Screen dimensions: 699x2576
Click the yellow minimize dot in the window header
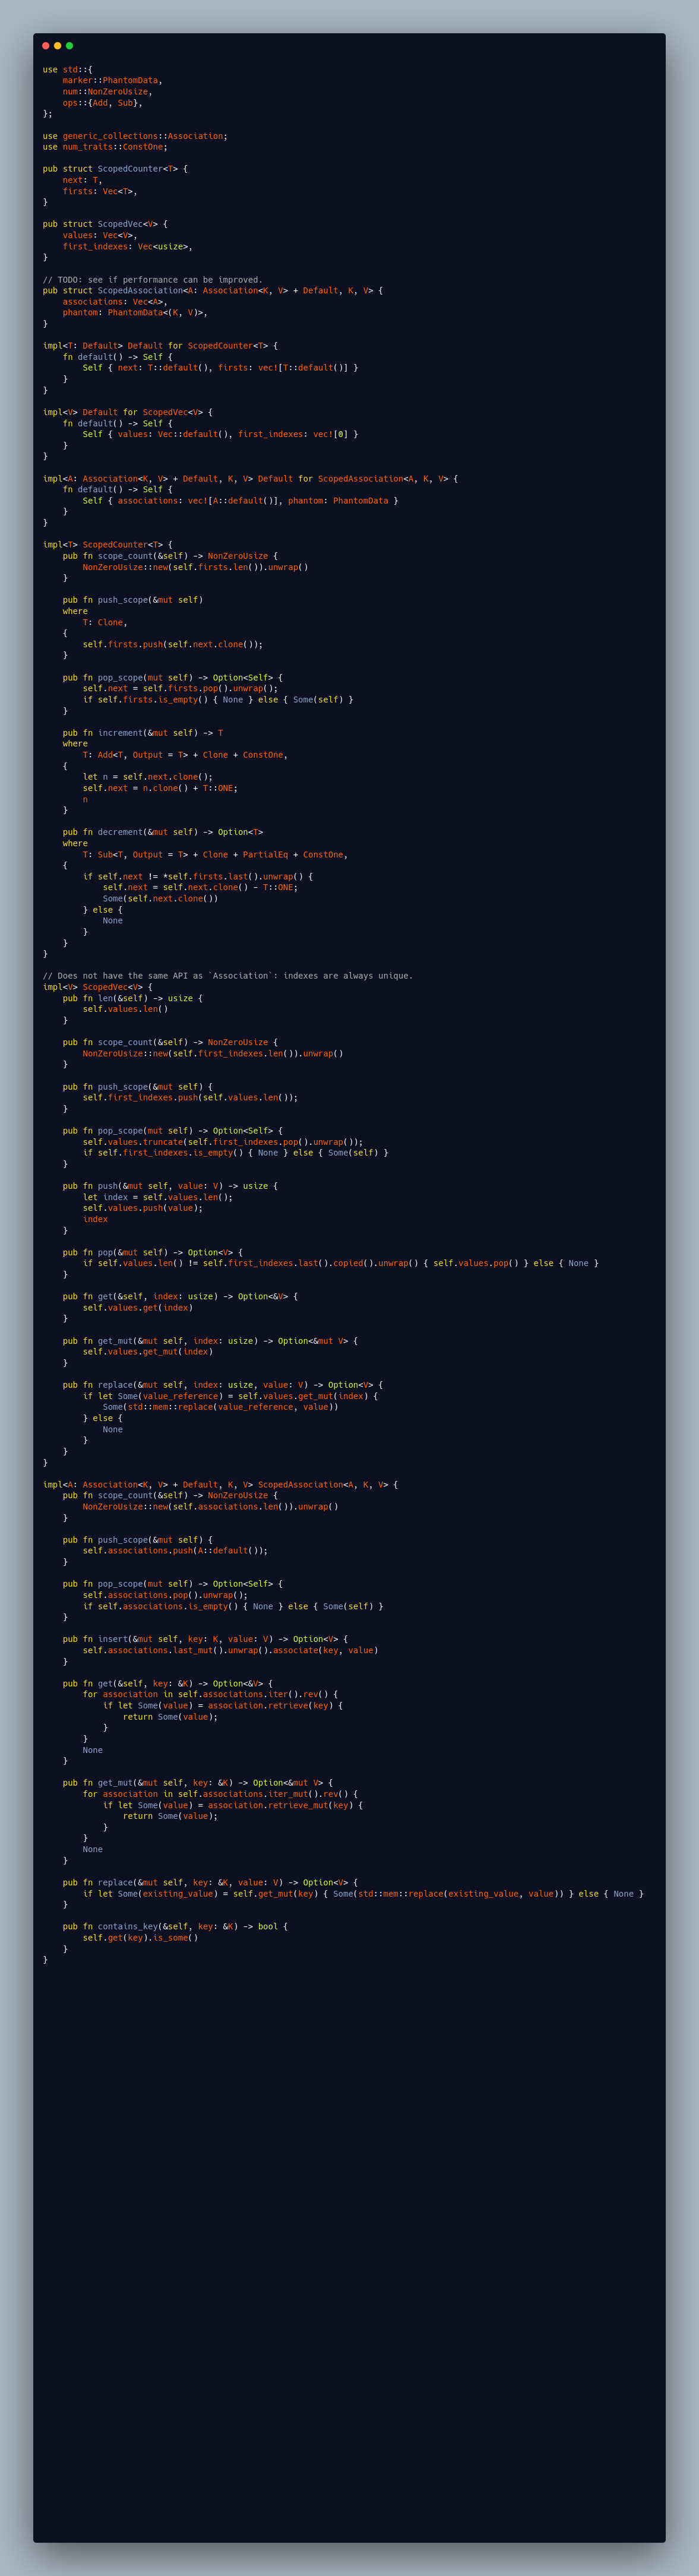point(57,46)
